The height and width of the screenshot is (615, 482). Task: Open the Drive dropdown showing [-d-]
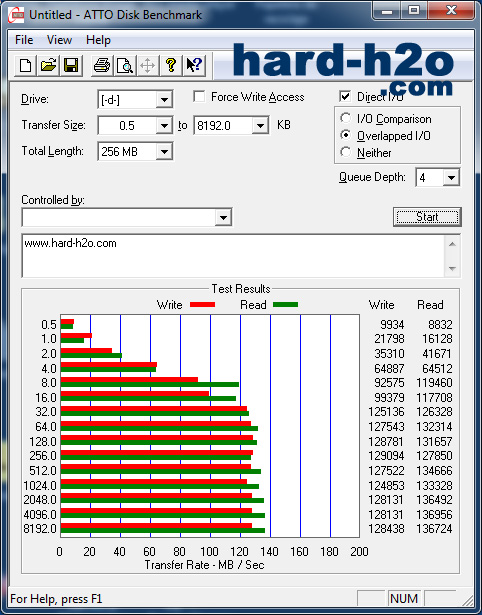(x=164, y=100)
